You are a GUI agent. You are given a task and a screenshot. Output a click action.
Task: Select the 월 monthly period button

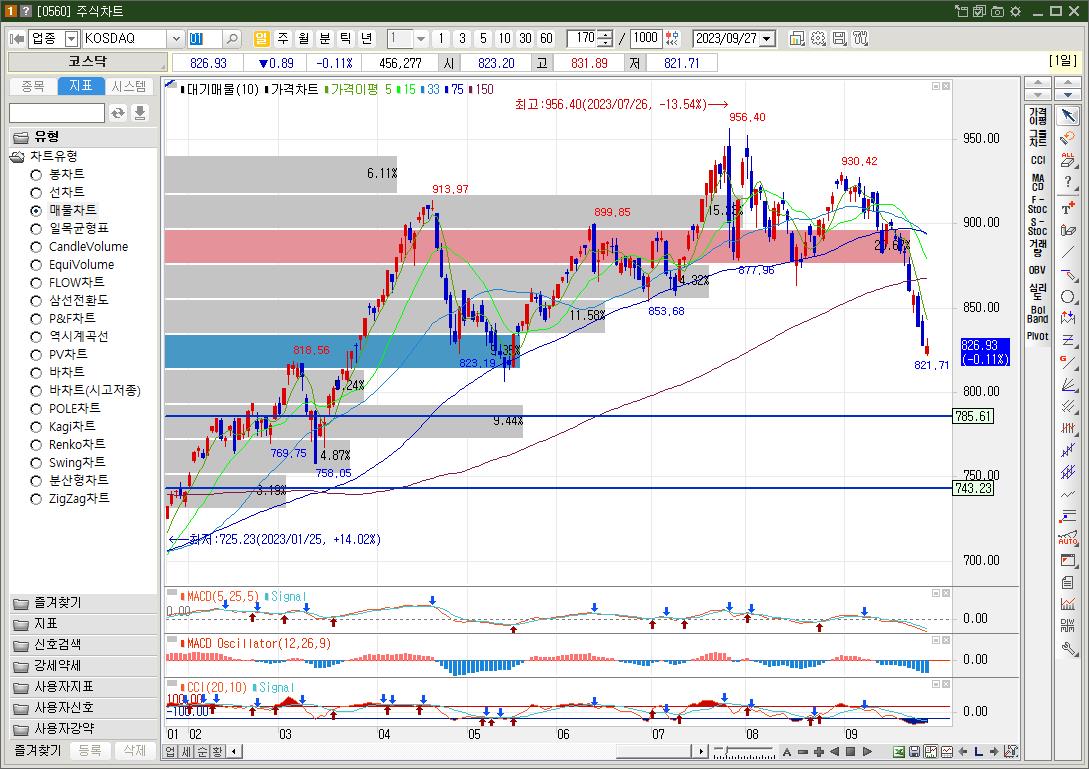[304, 38]
